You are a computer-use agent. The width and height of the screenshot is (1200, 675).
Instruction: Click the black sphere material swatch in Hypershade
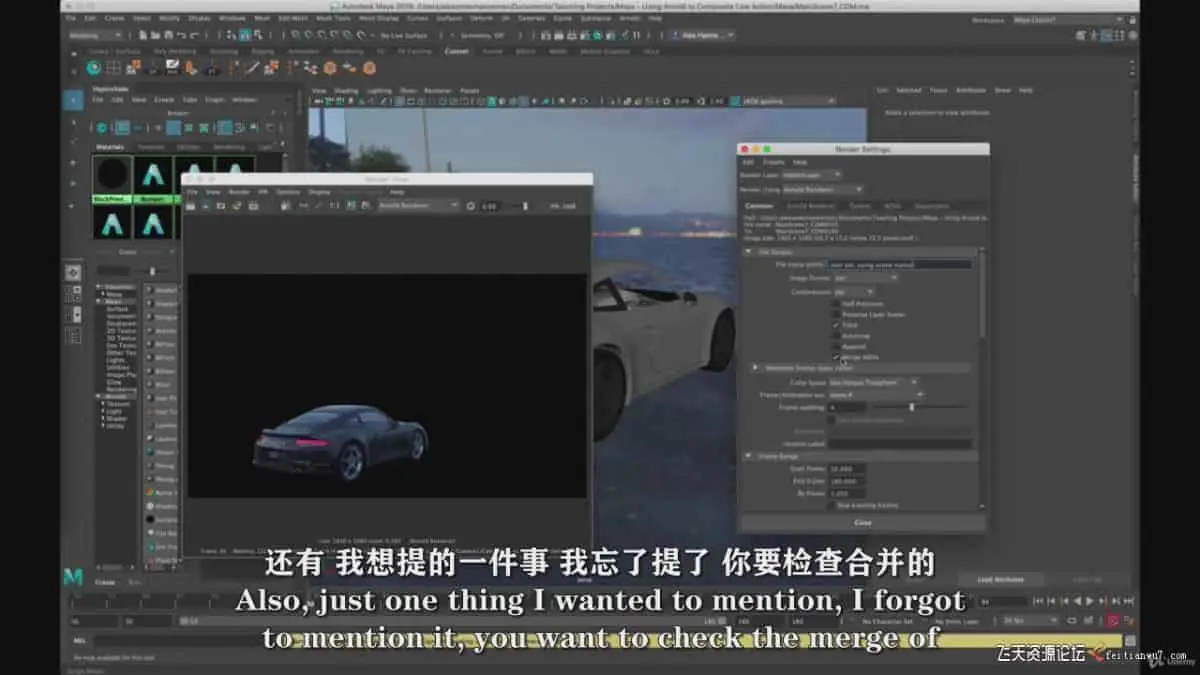(x=112, y=174)
